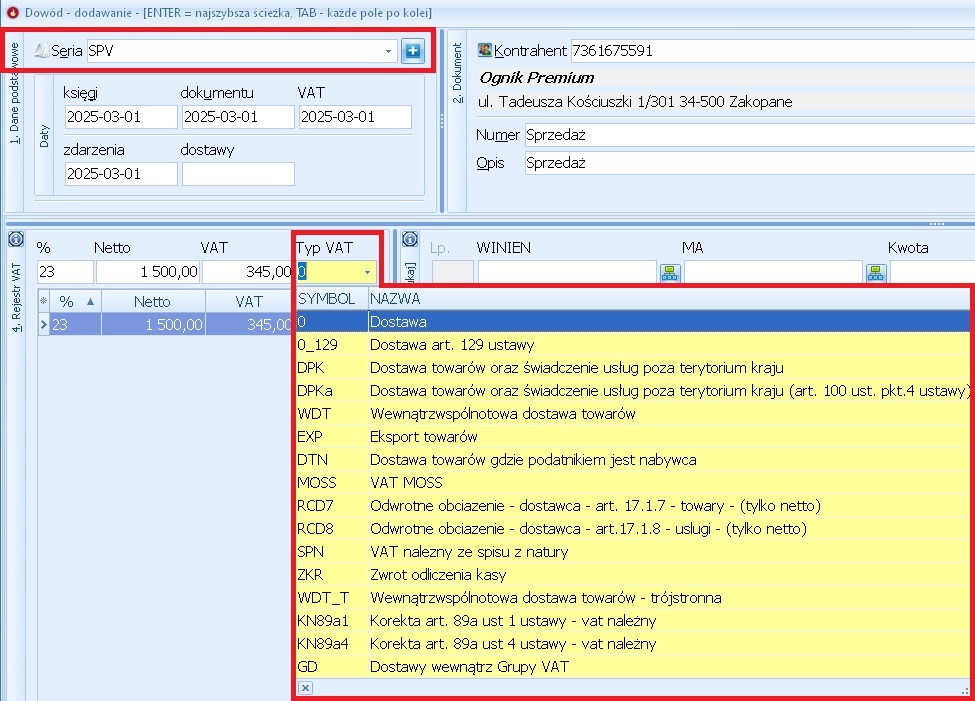
Task: Click the VAT date field
Action: point(355,117)
